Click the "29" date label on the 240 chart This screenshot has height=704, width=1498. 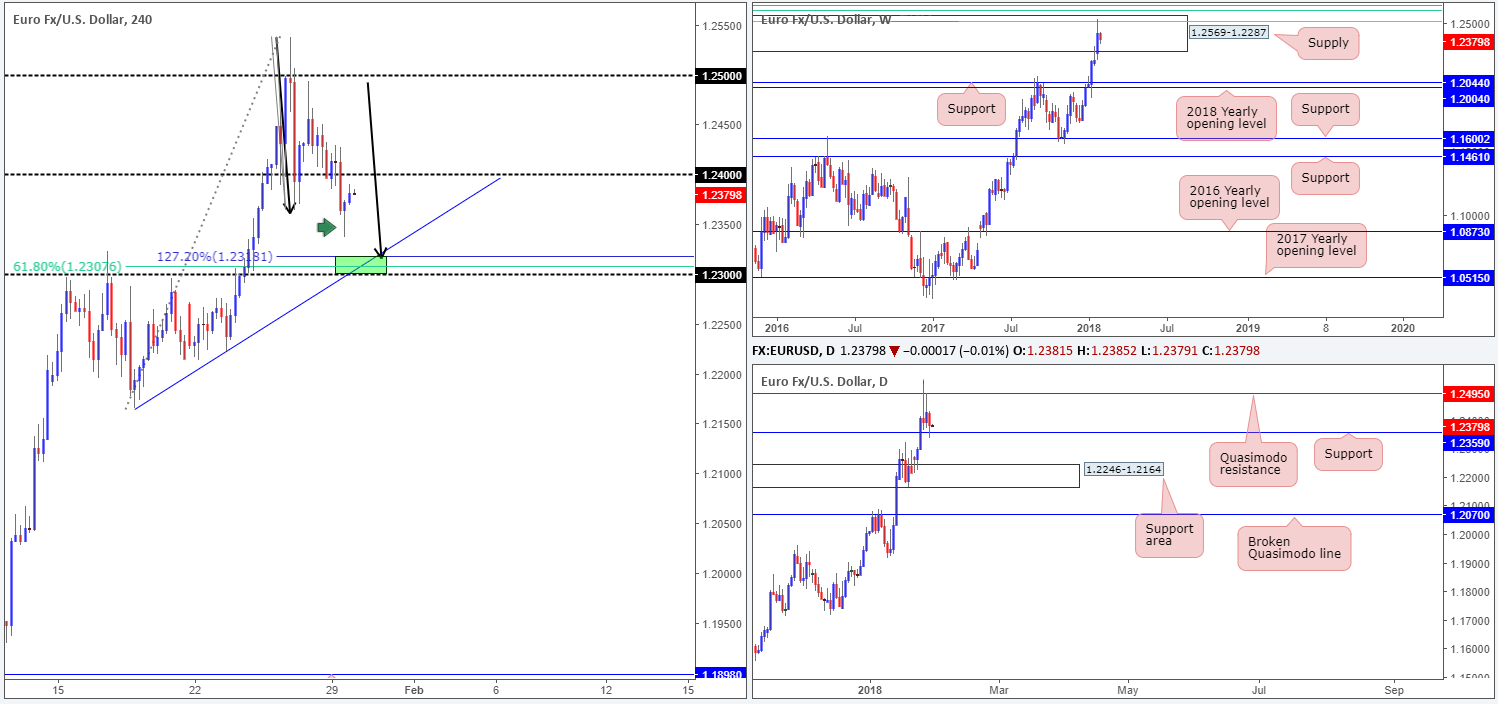pos(332,691)
